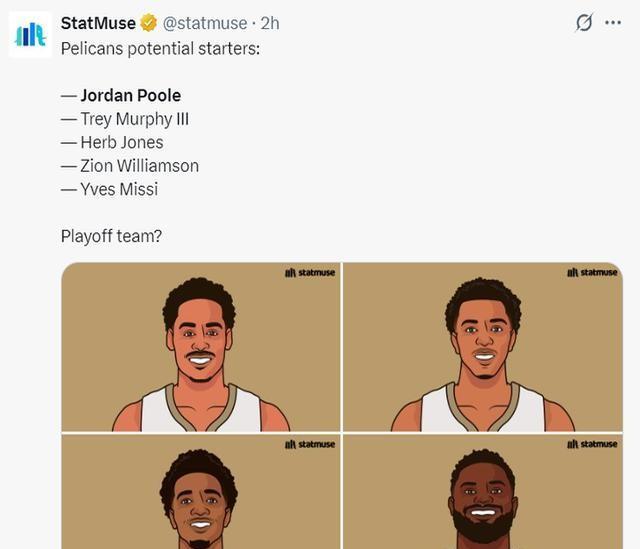The image size is (640, 549).
Task: Click the StatMuse display name
Action: [x=98, y=23]
